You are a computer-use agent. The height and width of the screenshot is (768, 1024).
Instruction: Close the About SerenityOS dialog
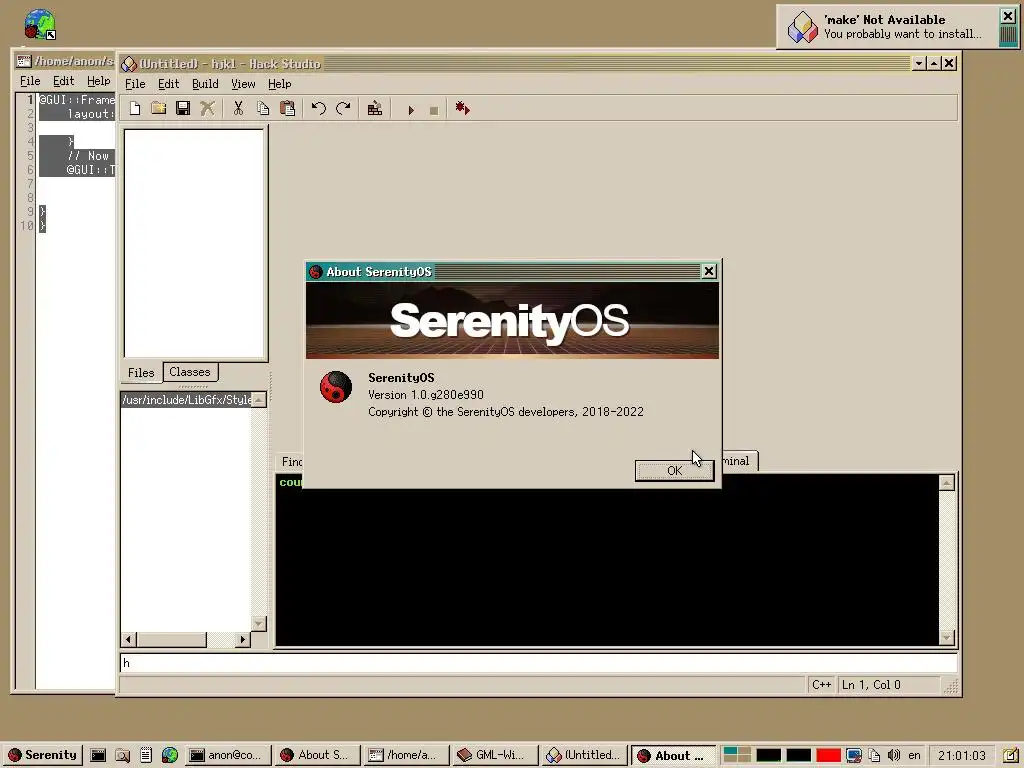[x=709, y=271]
